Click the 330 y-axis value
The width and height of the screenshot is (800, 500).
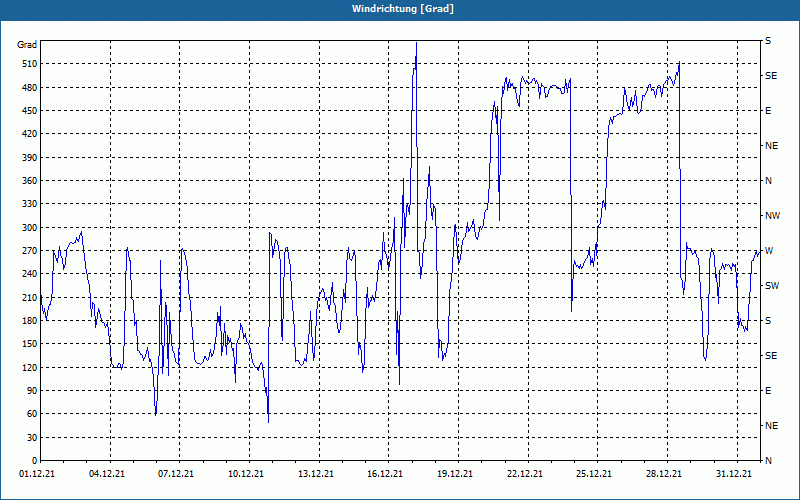point(30,204)
